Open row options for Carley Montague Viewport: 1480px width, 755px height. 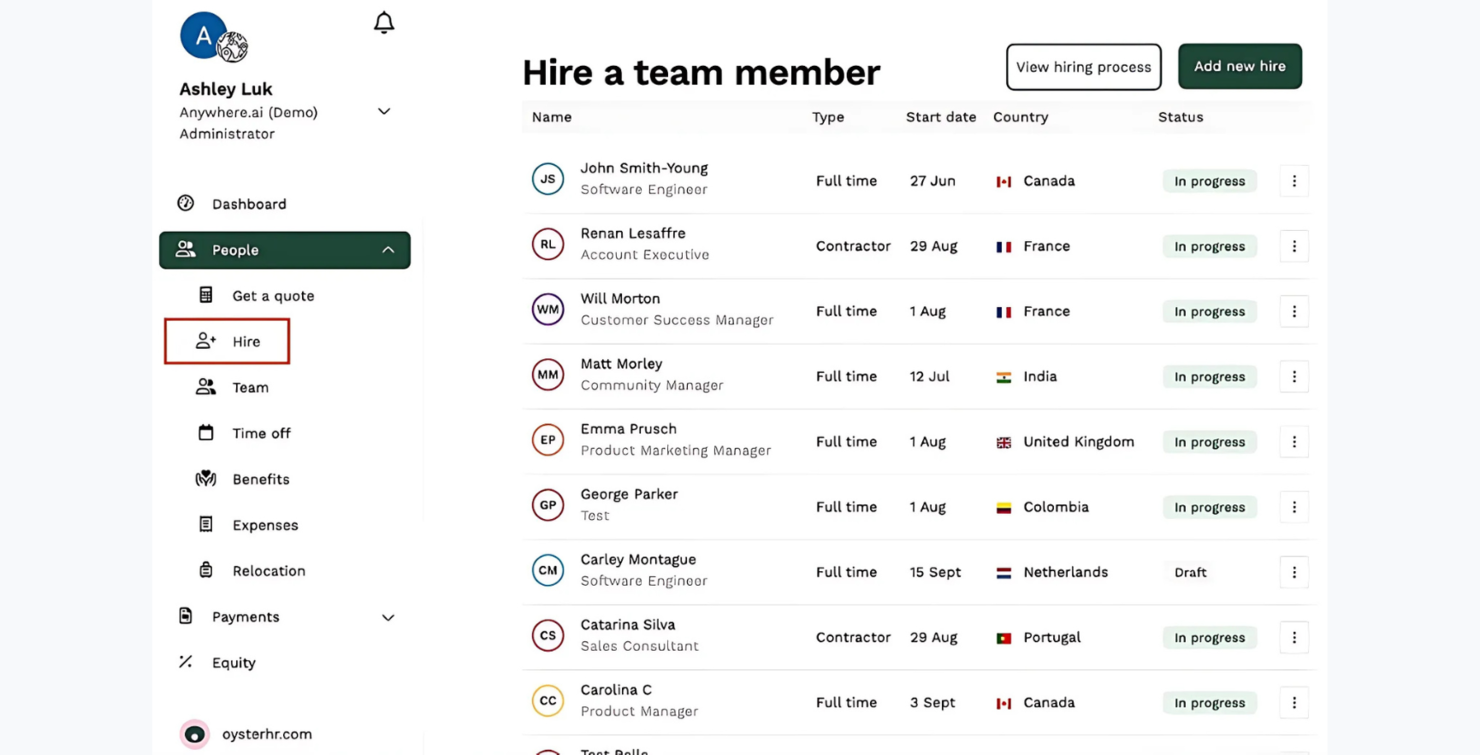click(1294, 572)
